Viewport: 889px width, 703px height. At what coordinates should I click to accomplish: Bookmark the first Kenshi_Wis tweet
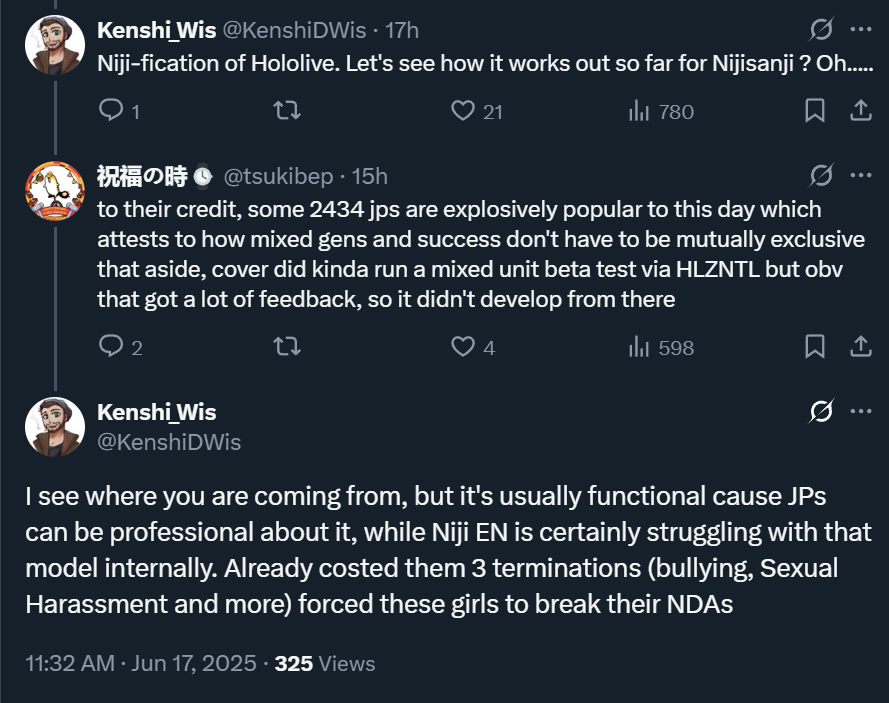pyautogui.click(x=815, y=111)
